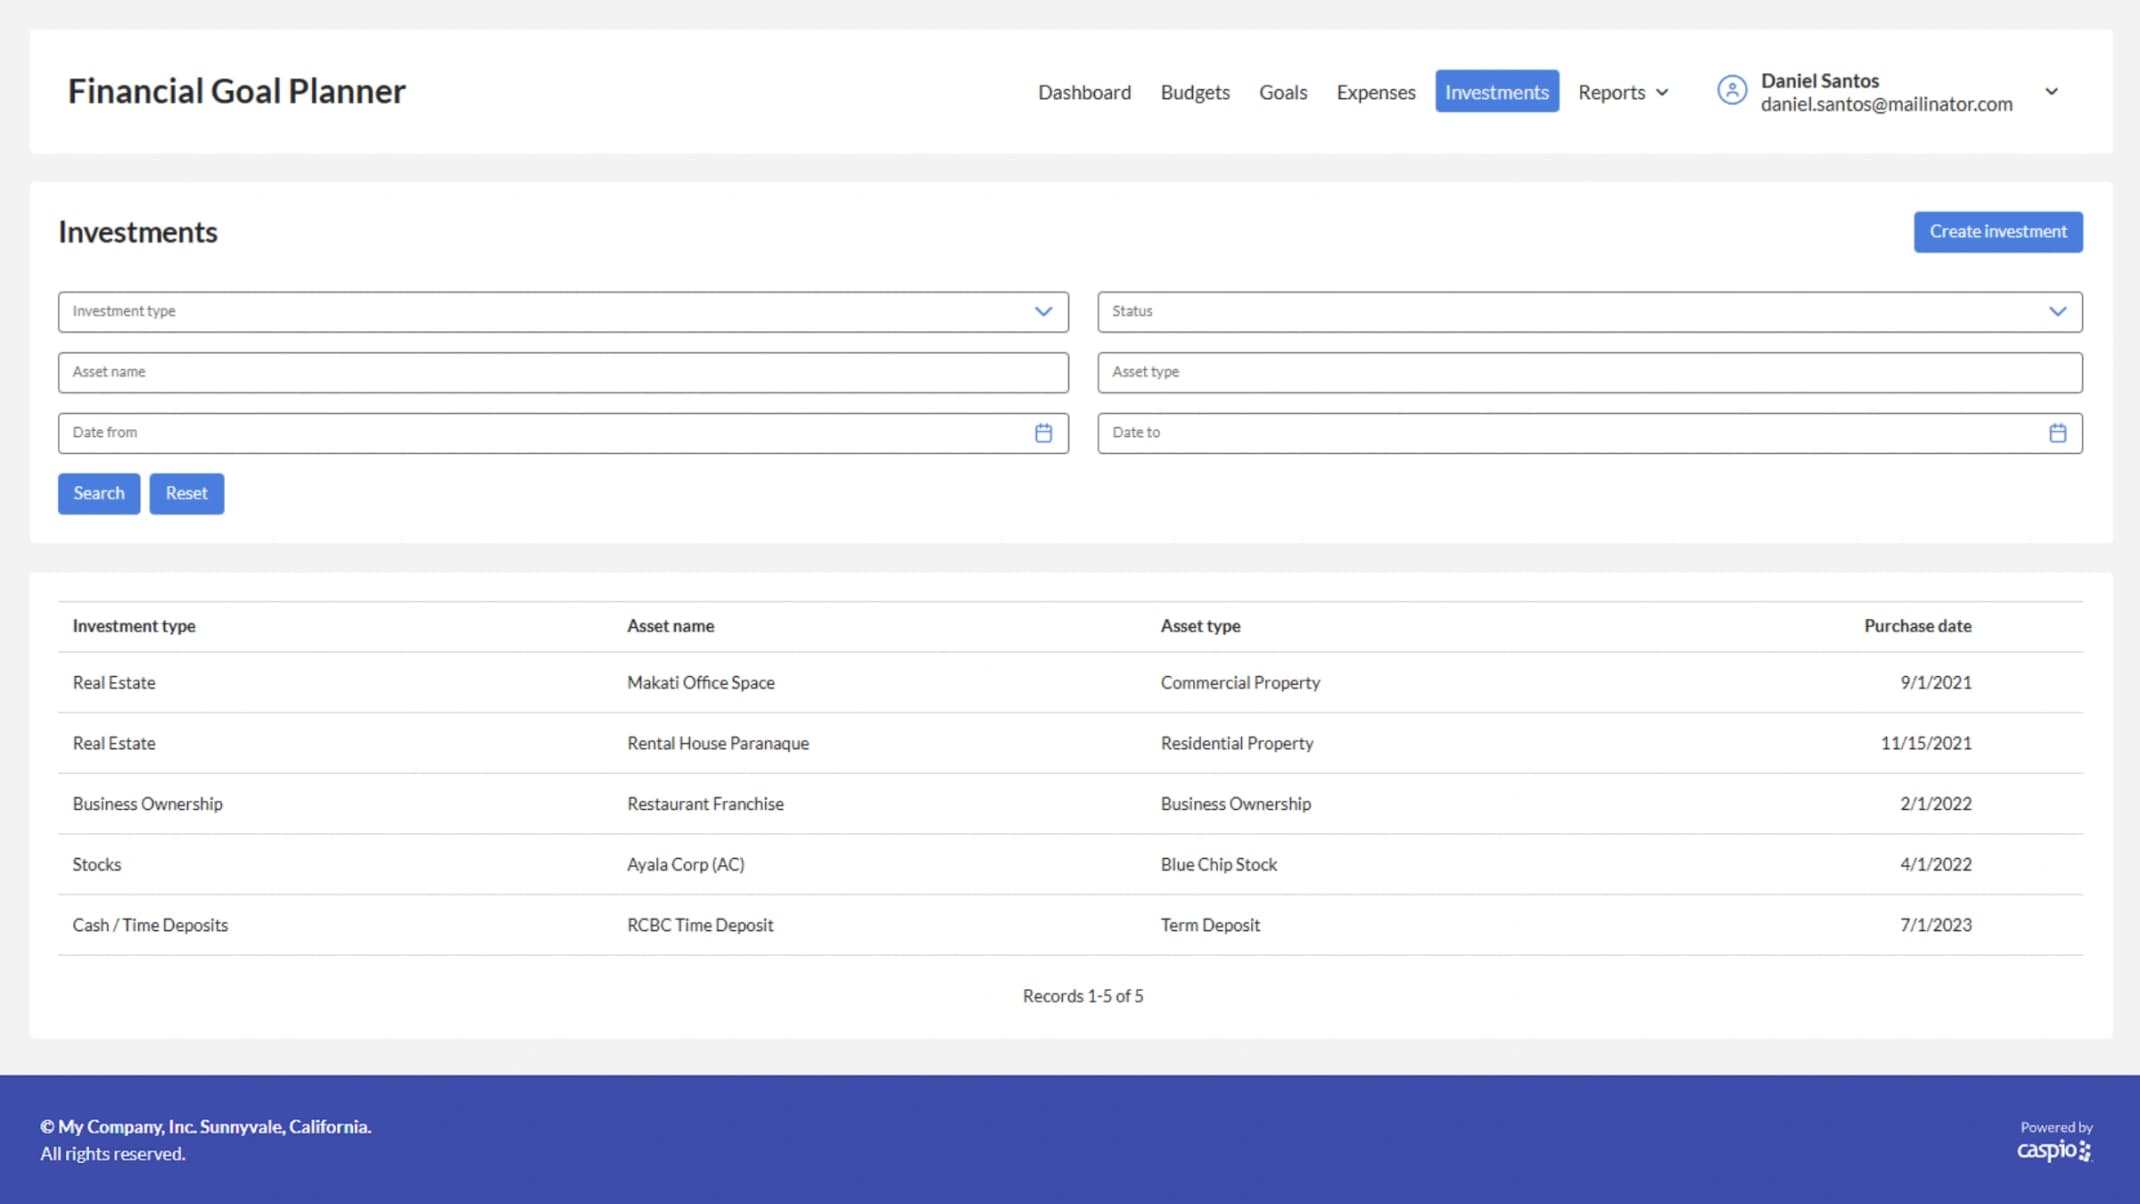This screenshot has height=1204, width=2140.
Task: Open the Restaurant Franchise record
Action: [x=1070, y=804]
